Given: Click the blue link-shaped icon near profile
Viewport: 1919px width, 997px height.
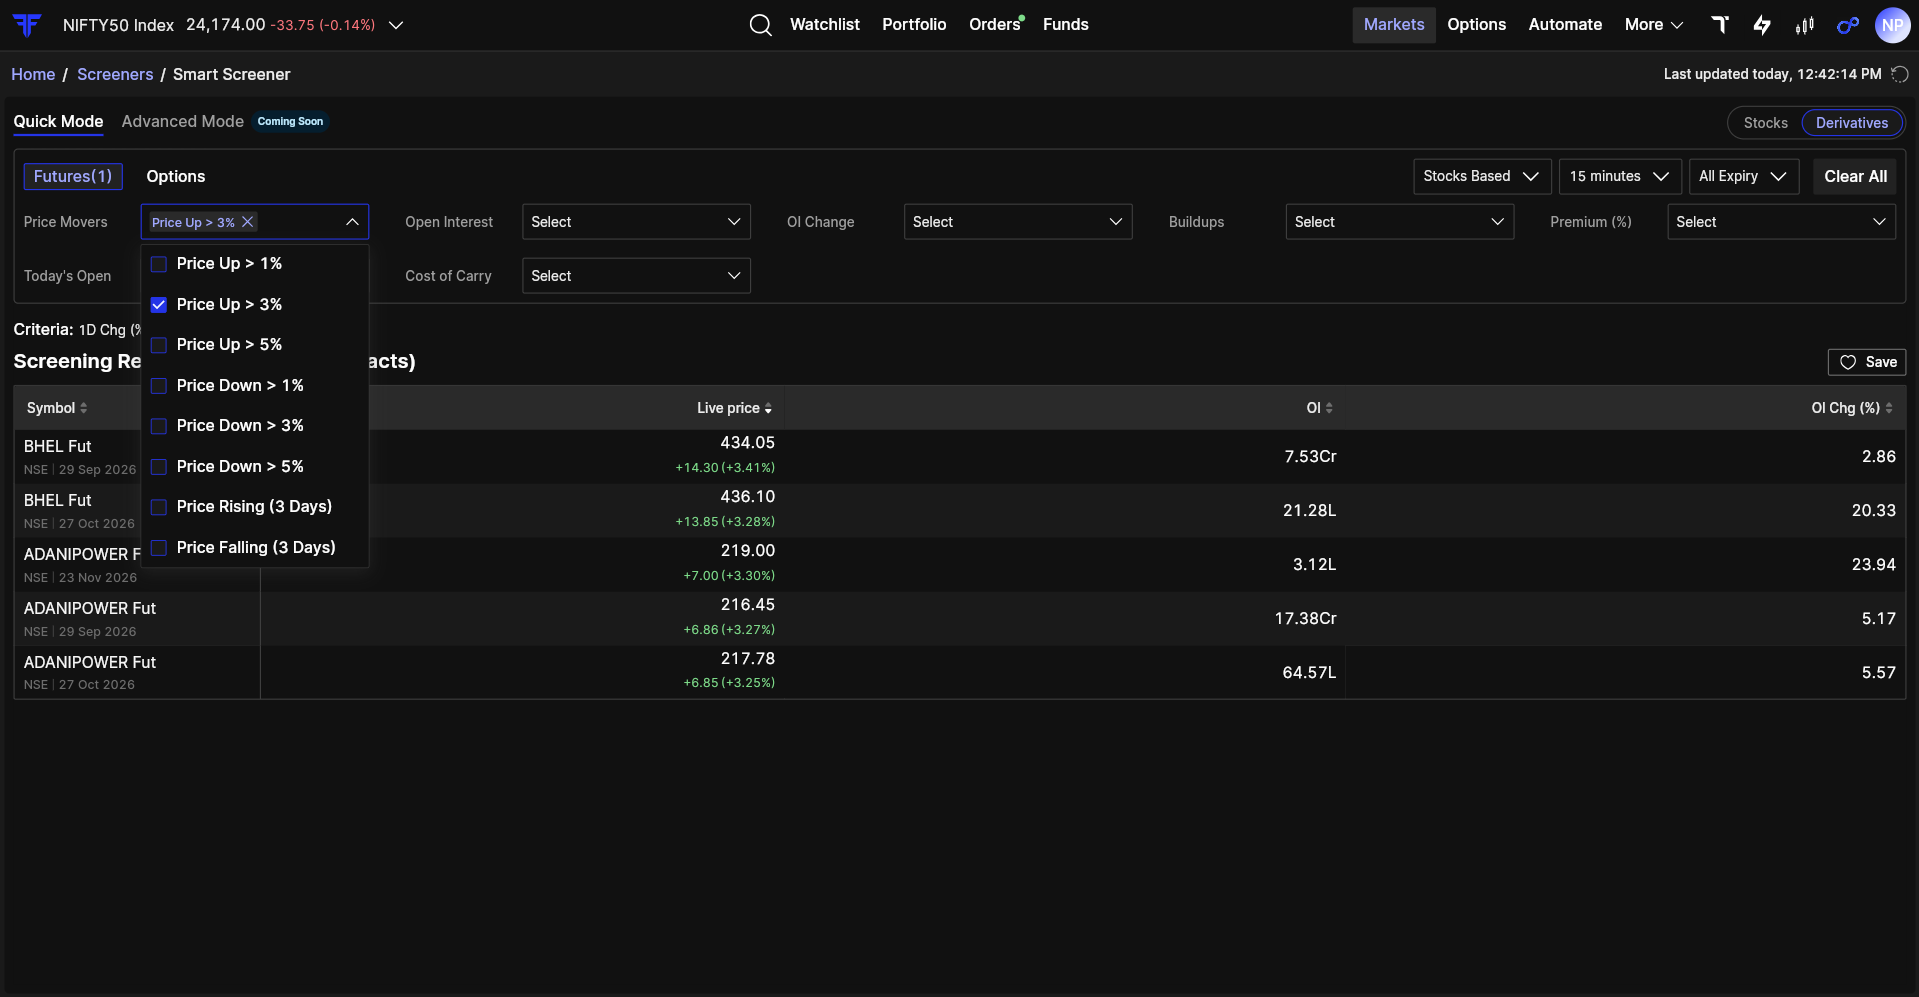Looking at the screenshot, I should [1848, 25].
